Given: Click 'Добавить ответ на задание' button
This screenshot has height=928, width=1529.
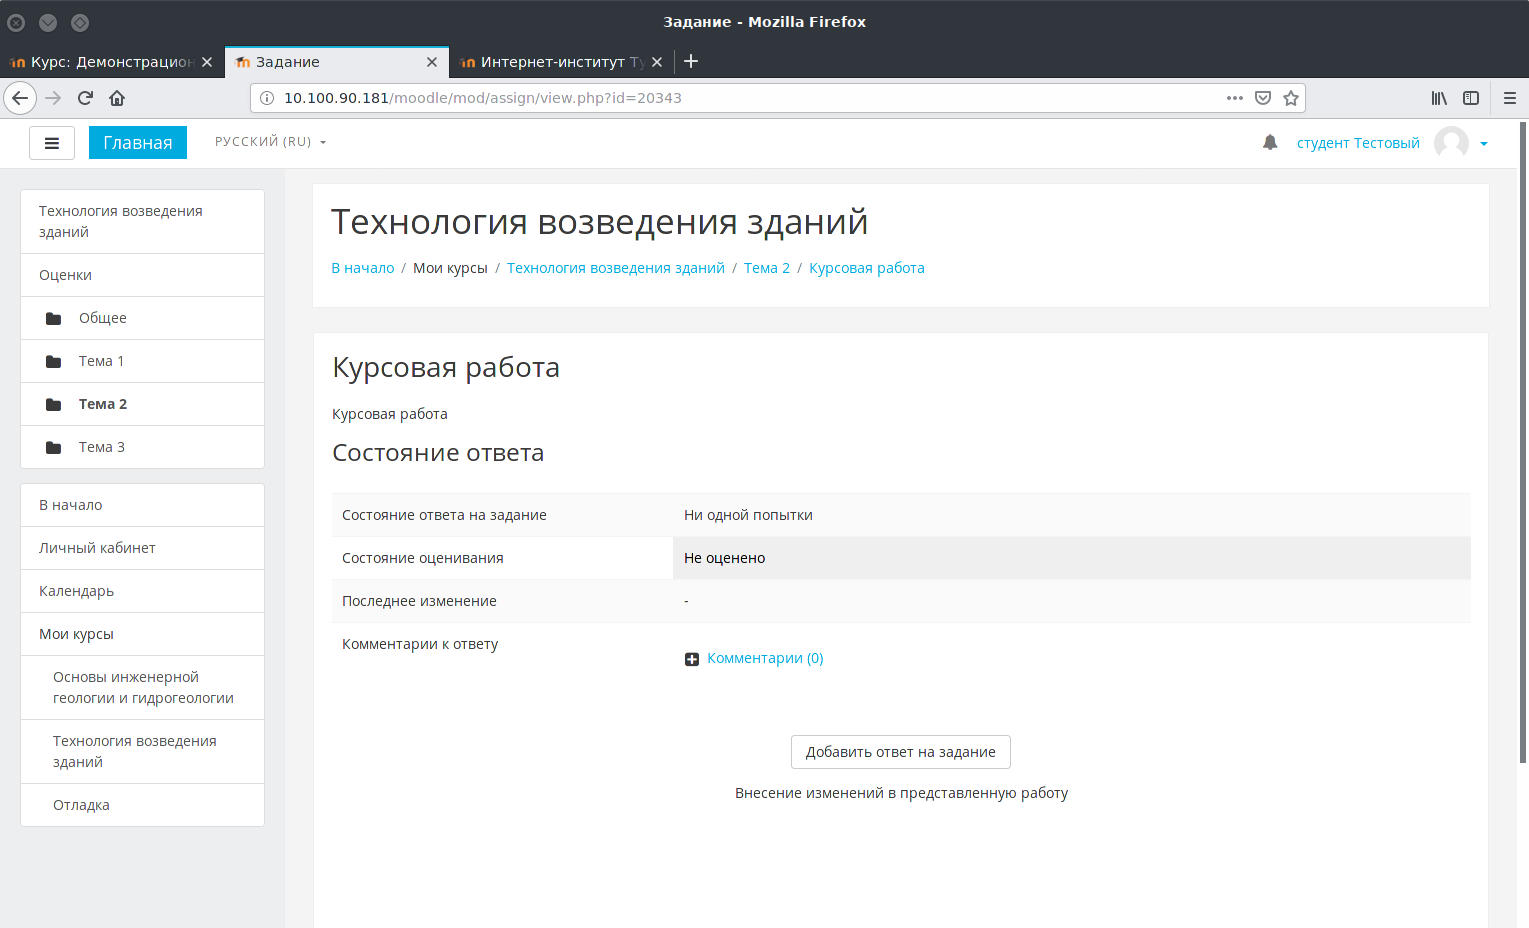Looking at the screenshot, I should coord(901,752).
